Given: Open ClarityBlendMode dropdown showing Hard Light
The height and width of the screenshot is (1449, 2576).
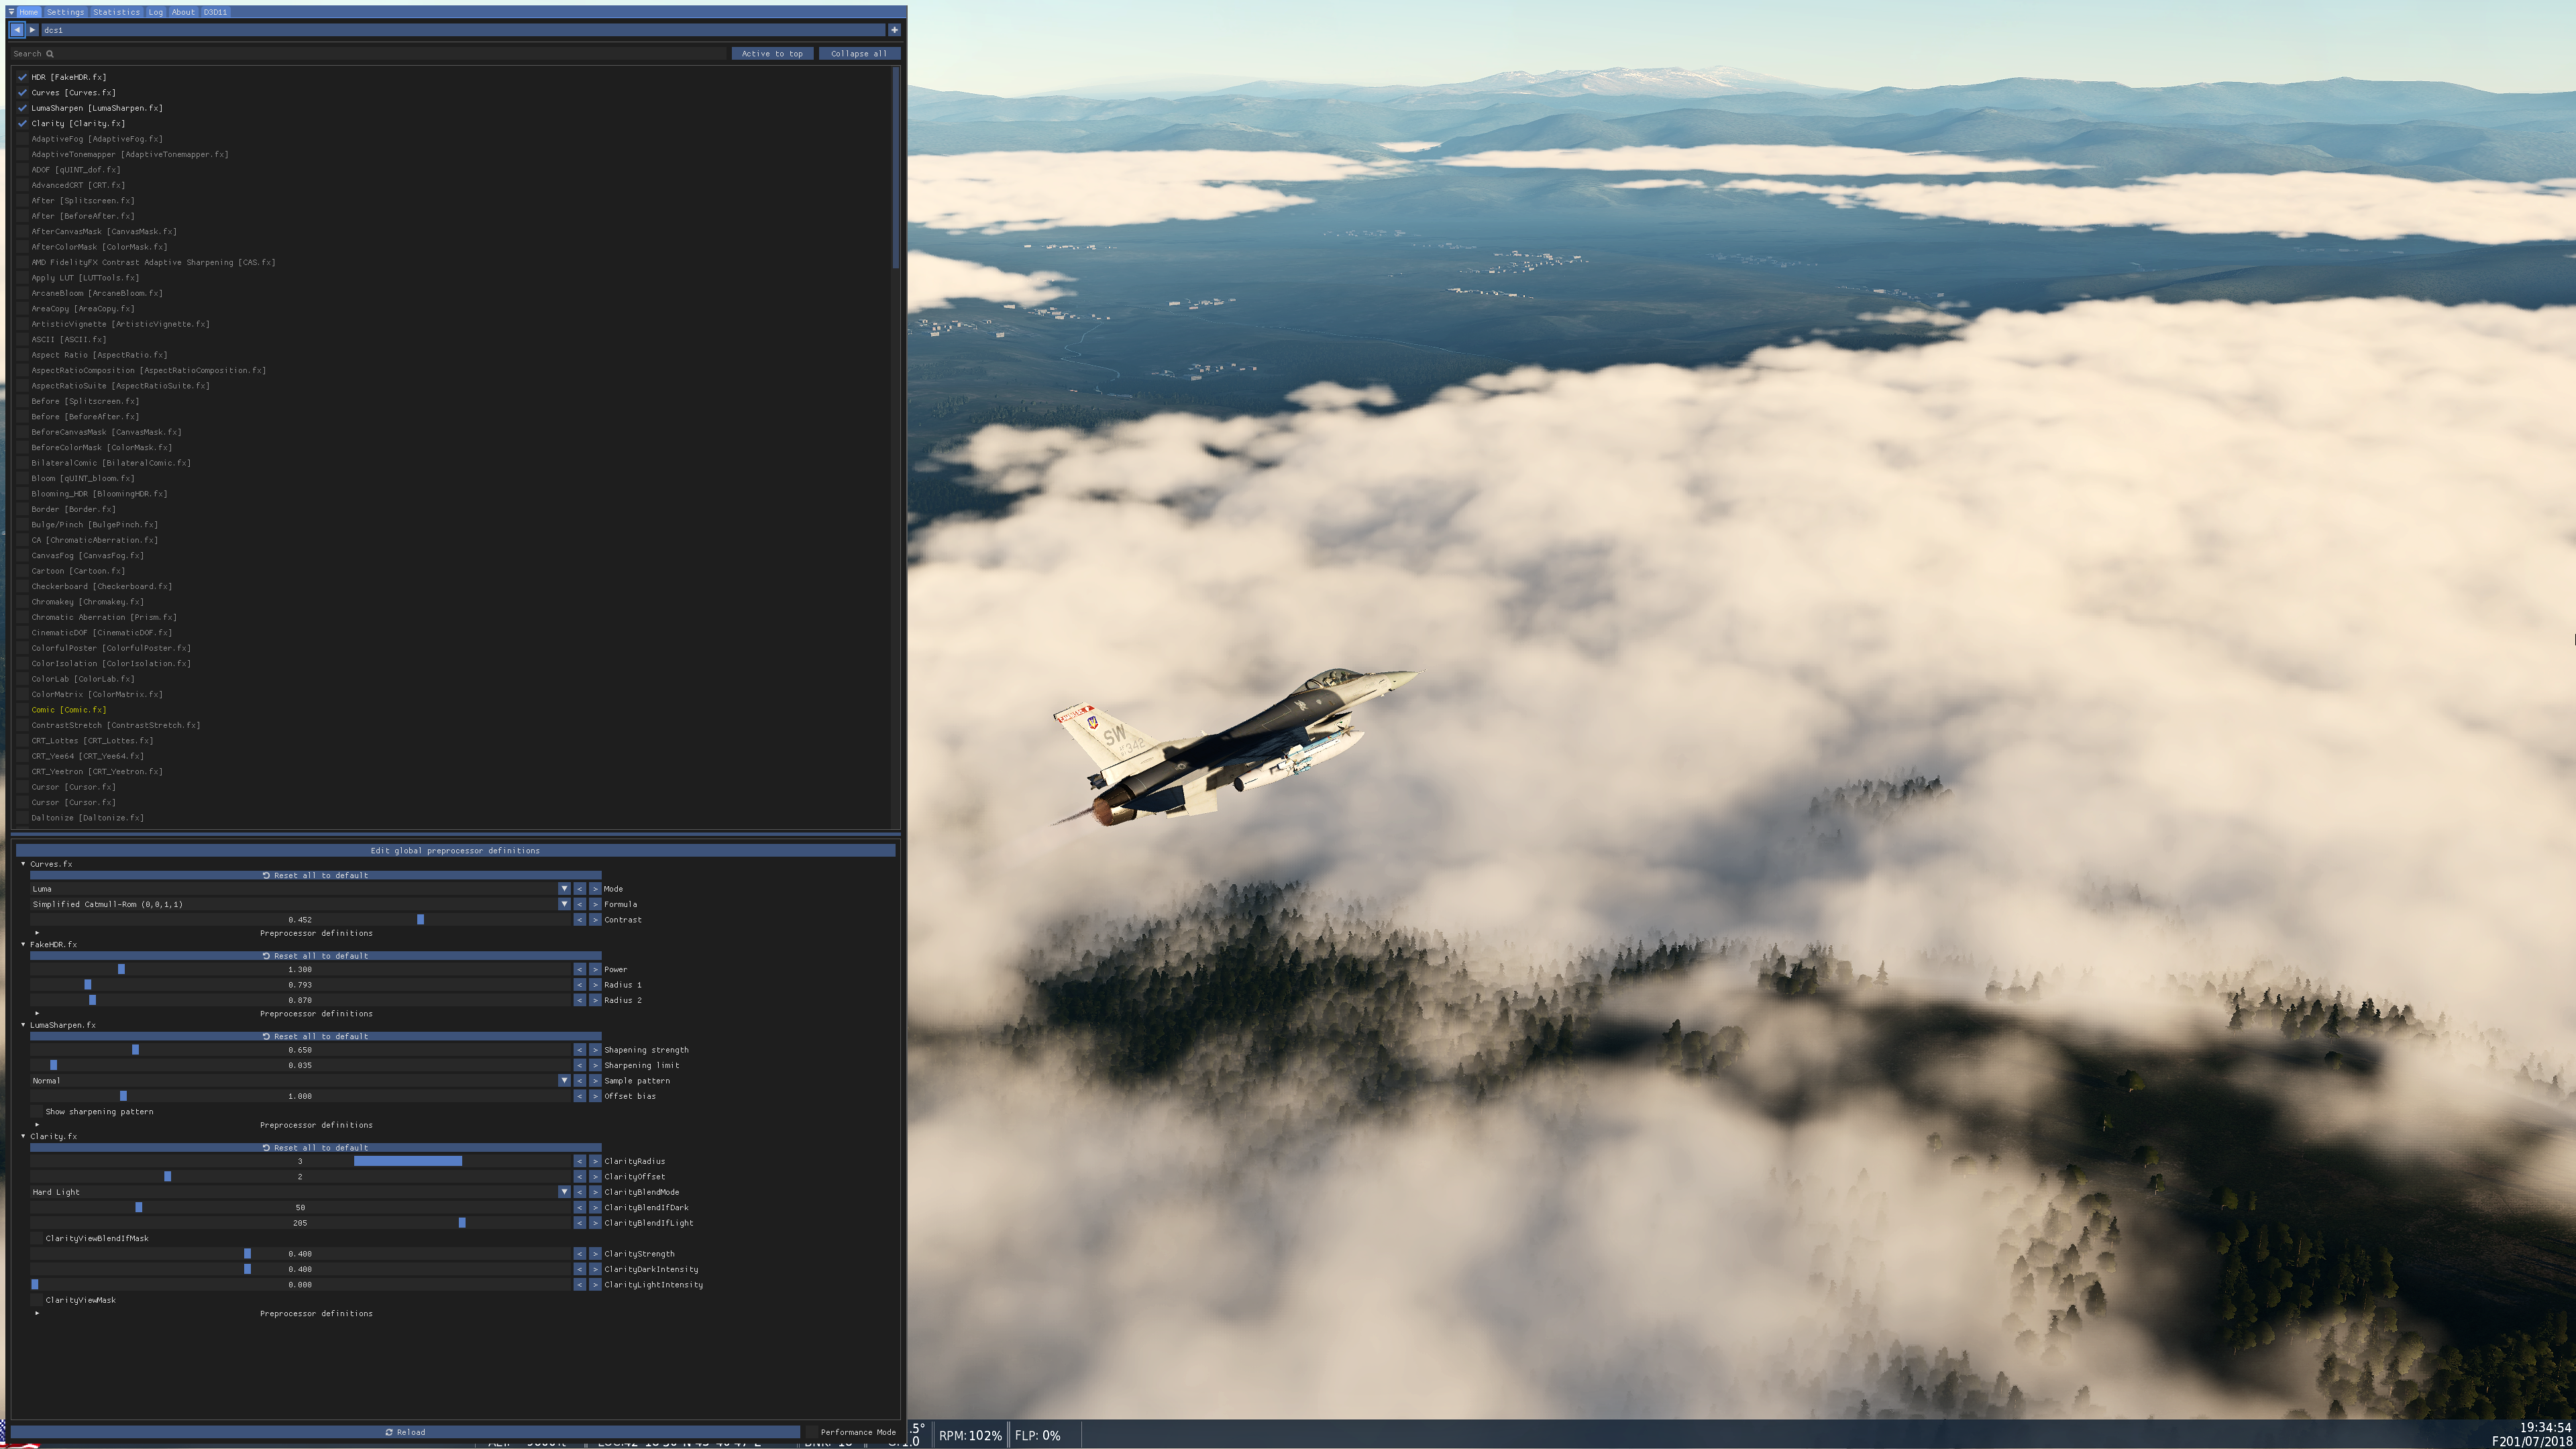Looking at the screenshot, I should click(x=299, y=1192).
